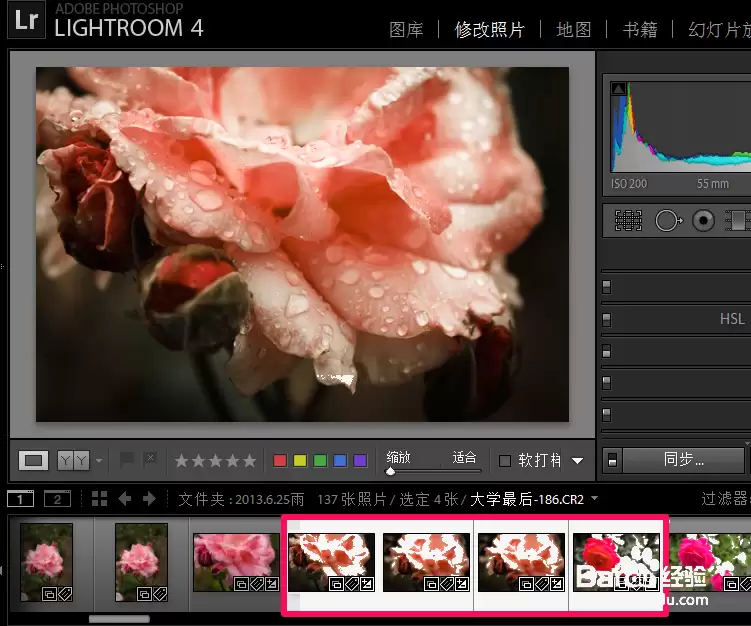This screenshot has width=751, height=626.
Task: Click the 137 张照片 count text
Action: point(352,500)
